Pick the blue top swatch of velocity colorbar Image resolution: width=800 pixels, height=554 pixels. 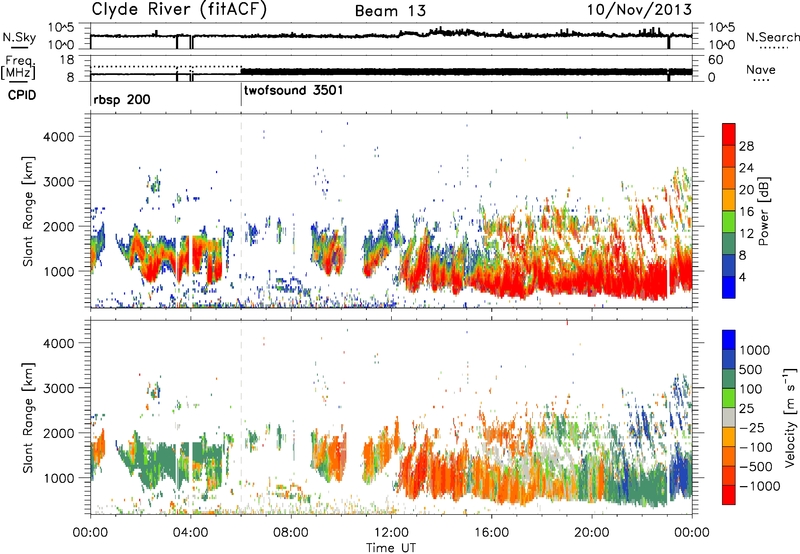click(x=729, y=340)
